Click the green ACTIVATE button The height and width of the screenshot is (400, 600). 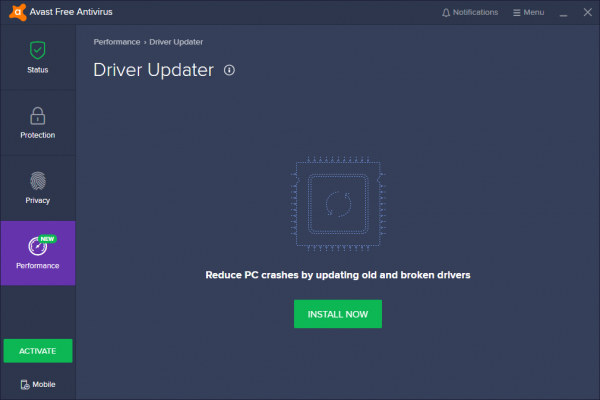(x=38, y=351)
